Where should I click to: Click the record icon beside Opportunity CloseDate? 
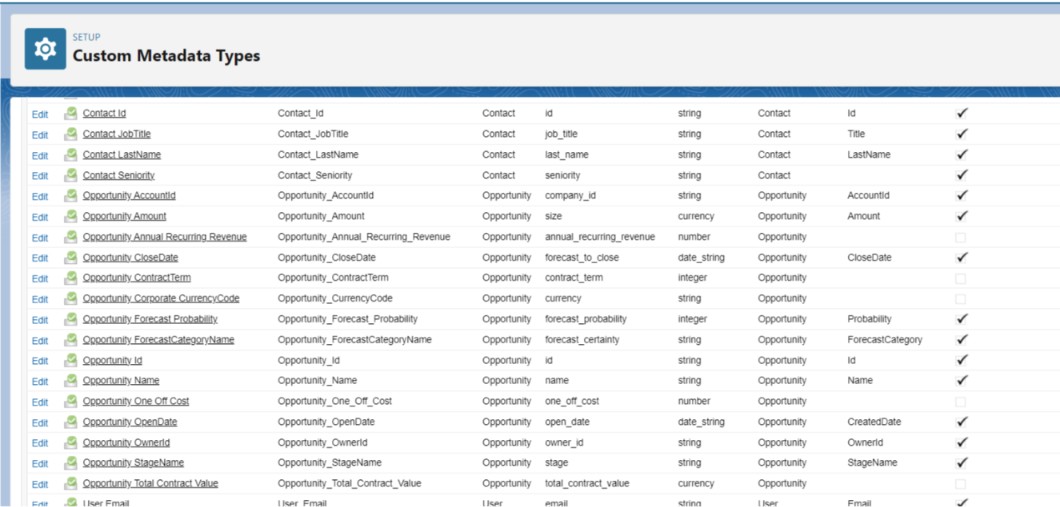pos(71,257)
